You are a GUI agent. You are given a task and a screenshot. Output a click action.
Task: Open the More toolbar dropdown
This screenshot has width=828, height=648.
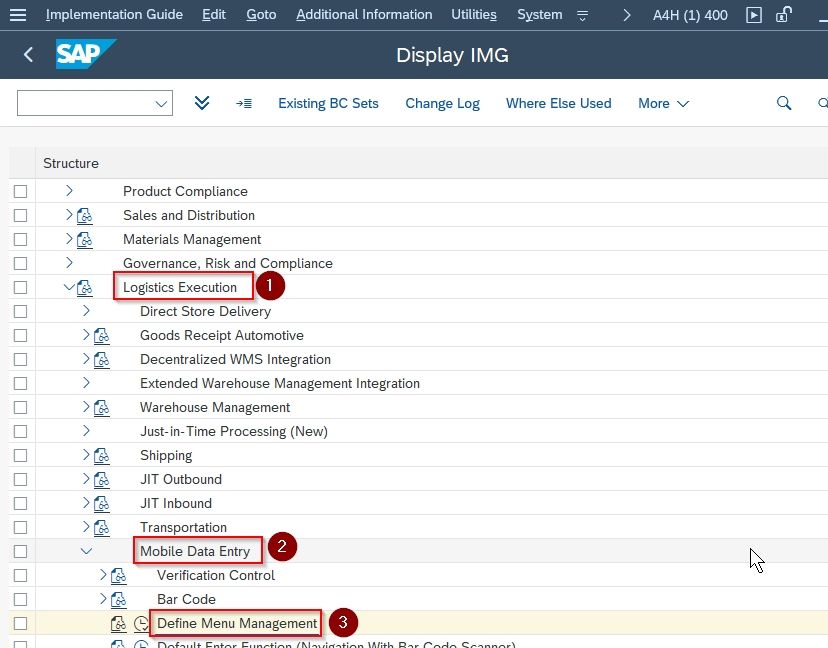click(x=663, y=104)
